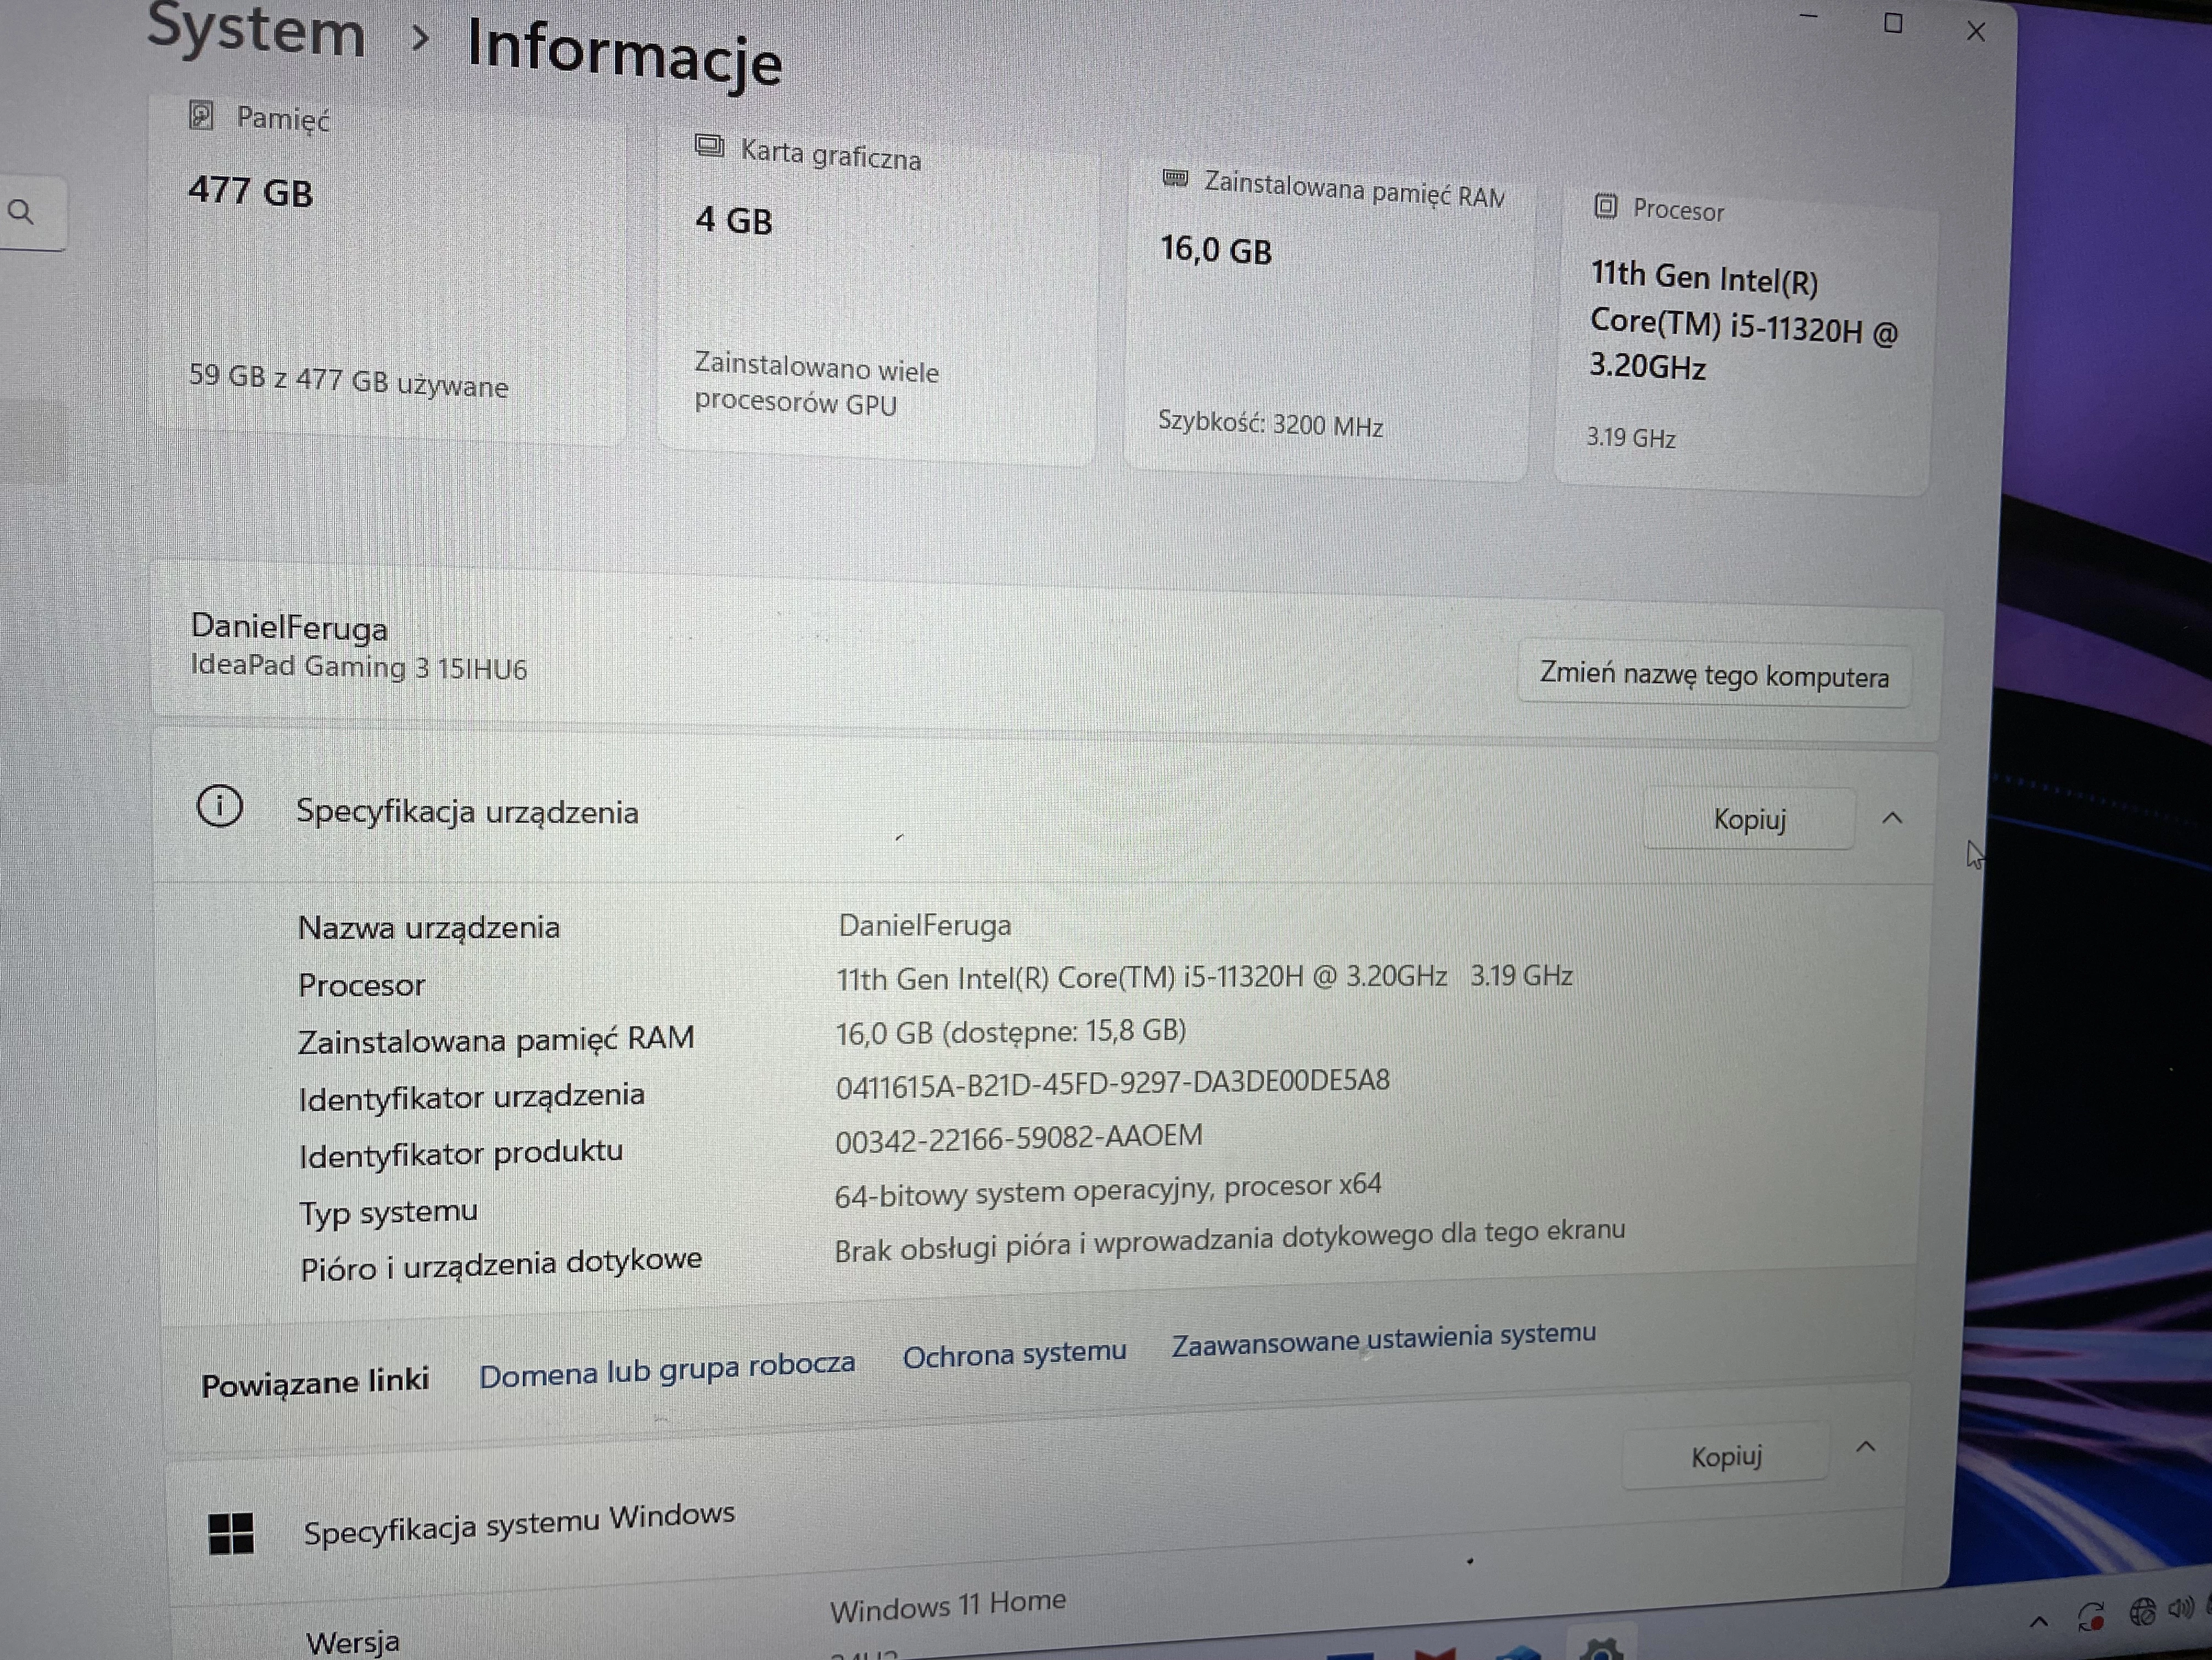Screen dimensions: 2212x1660
Task: Click the text 16,0 GB (dostępne: 15,8 GB)
Action: (x=1011, y=1031)
